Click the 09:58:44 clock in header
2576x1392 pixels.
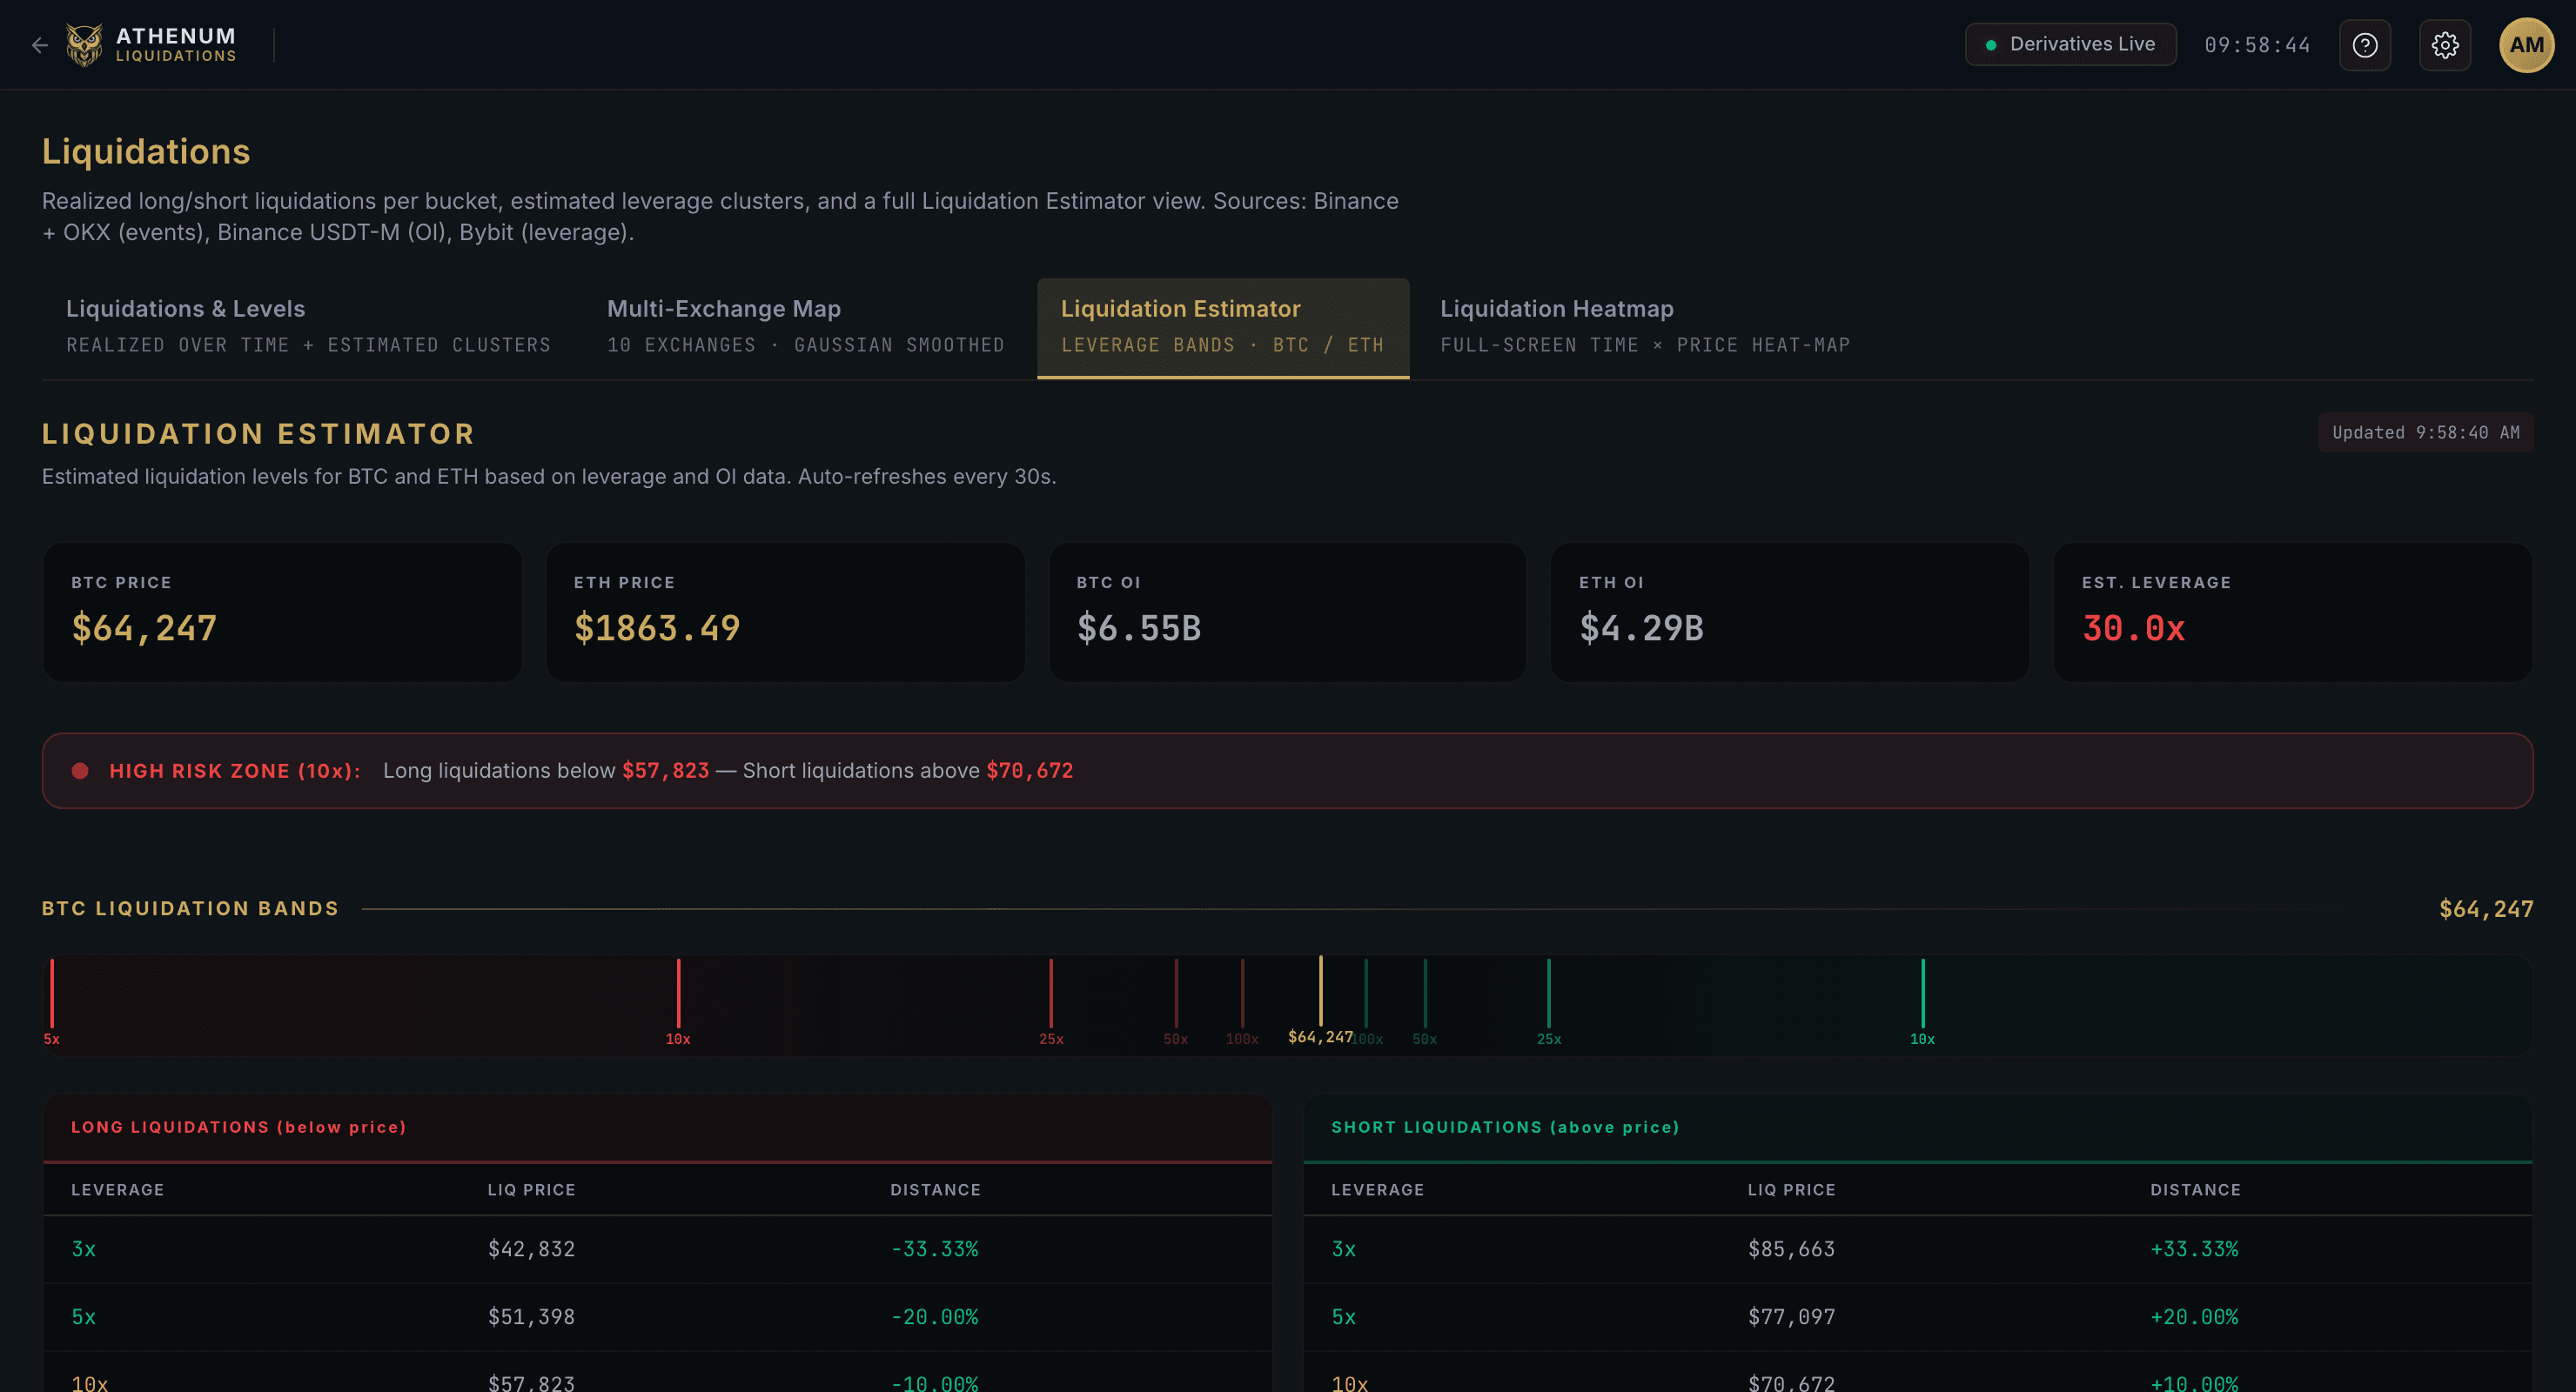pos(2257,45)
